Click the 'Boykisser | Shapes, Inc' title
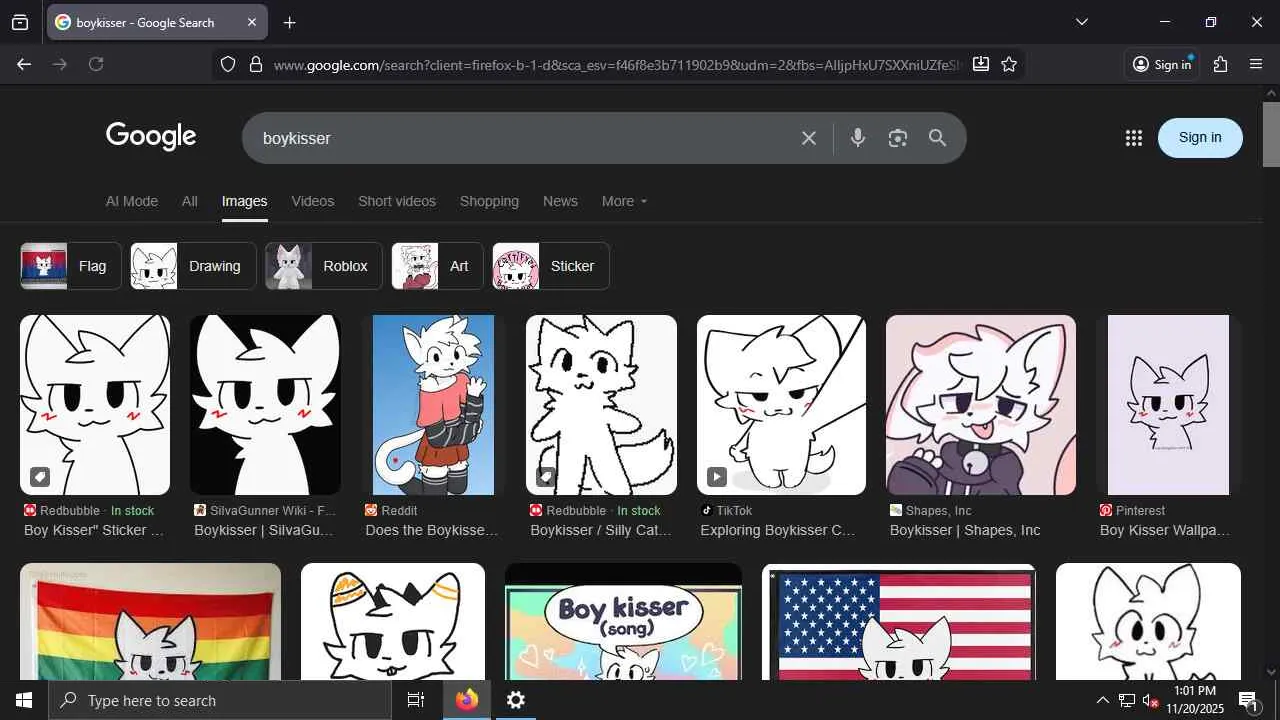Image resolution: width=1280 pixels, height=720 pixels. tap(965, 530)
